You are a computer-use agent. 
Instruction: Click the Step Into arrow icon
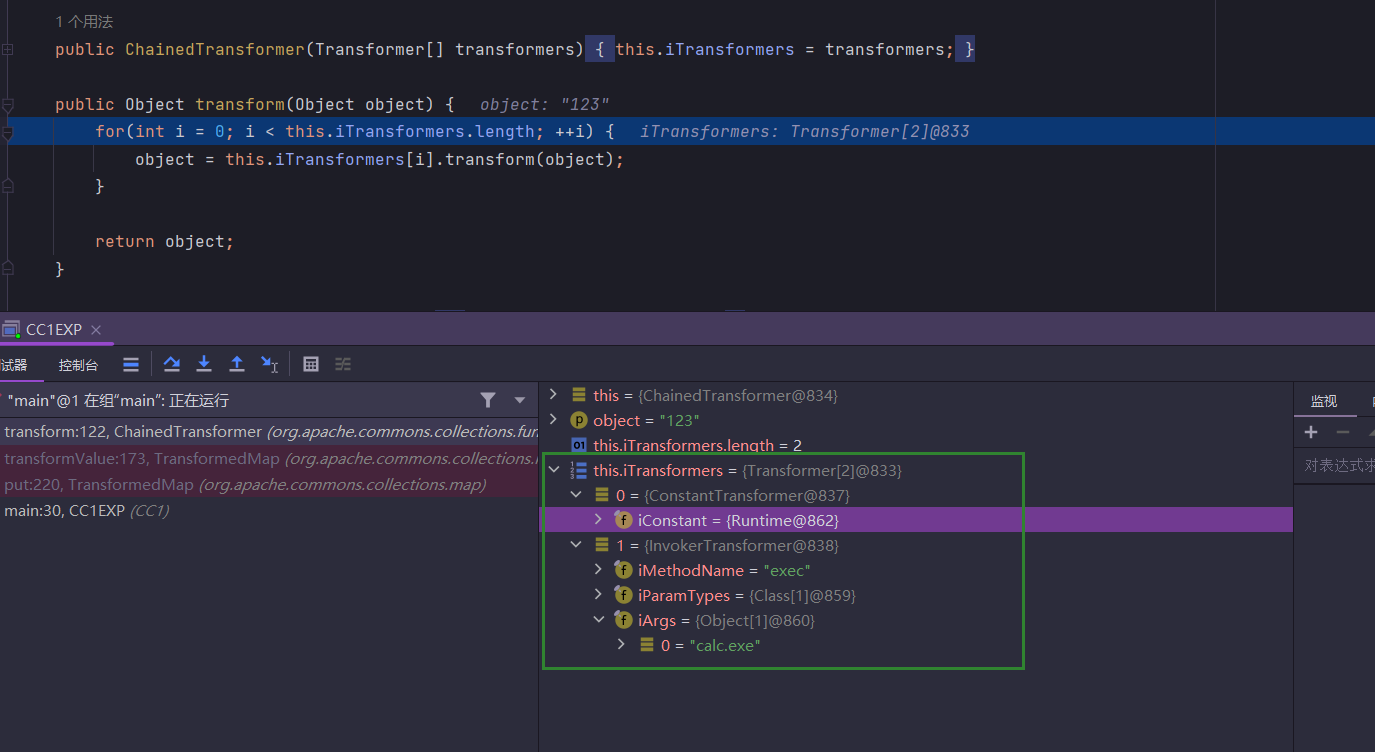point(204,364)
